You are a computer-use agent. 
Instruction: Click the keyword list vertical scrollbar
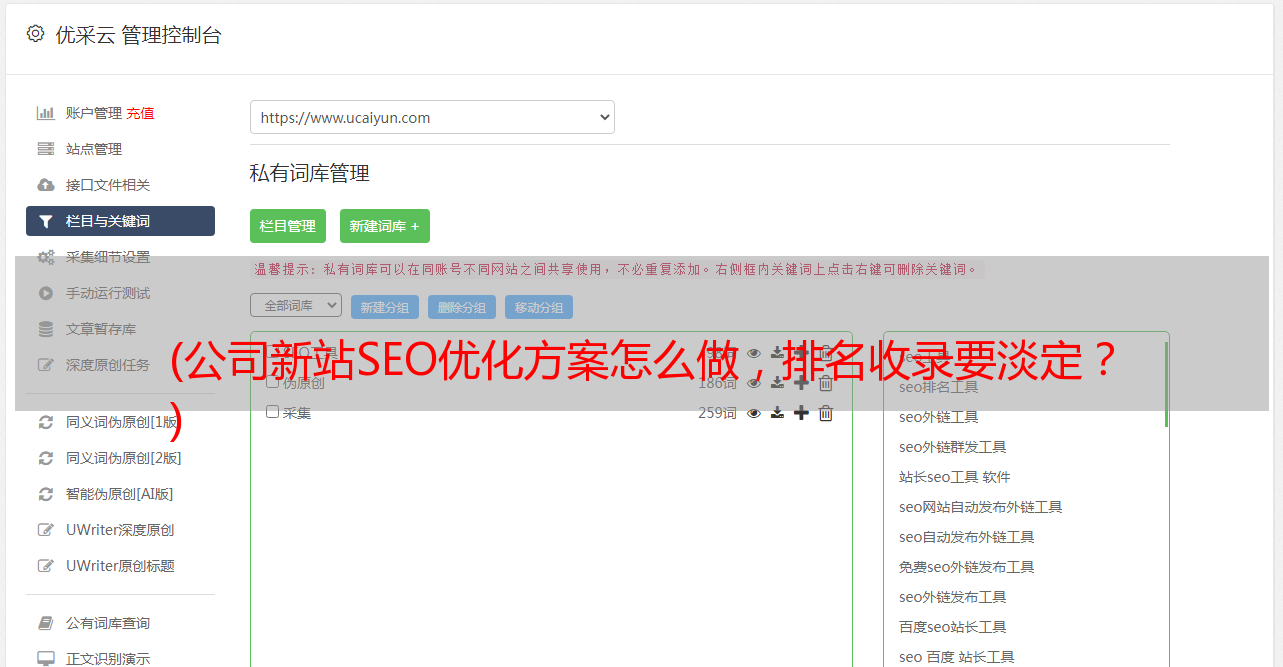point(1166,385)
